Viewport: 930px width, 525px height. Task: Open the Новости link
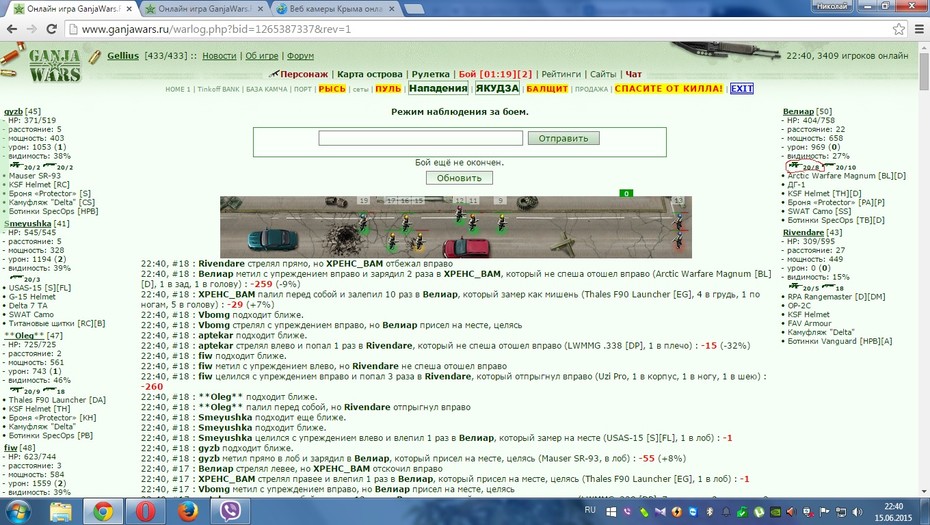219,56
